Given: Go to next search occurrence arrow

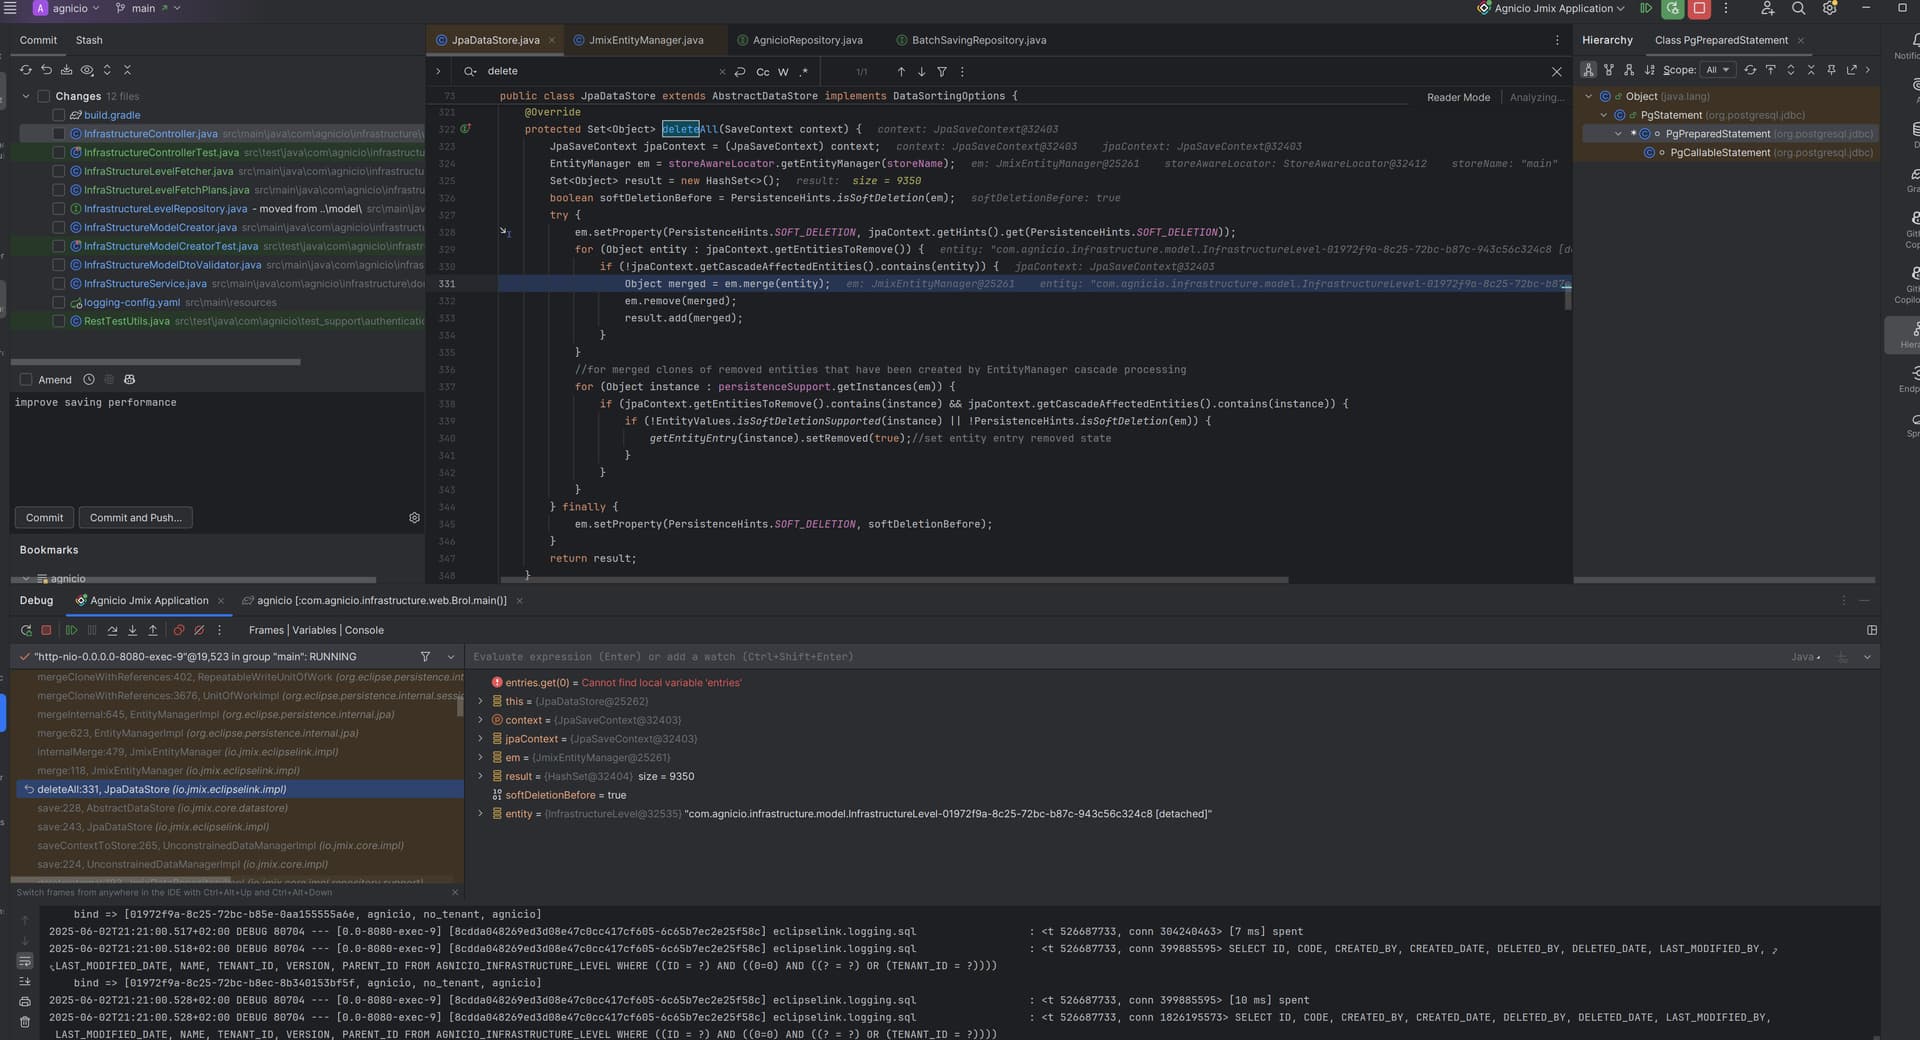Looking at the screenshot, I should 921,72.
